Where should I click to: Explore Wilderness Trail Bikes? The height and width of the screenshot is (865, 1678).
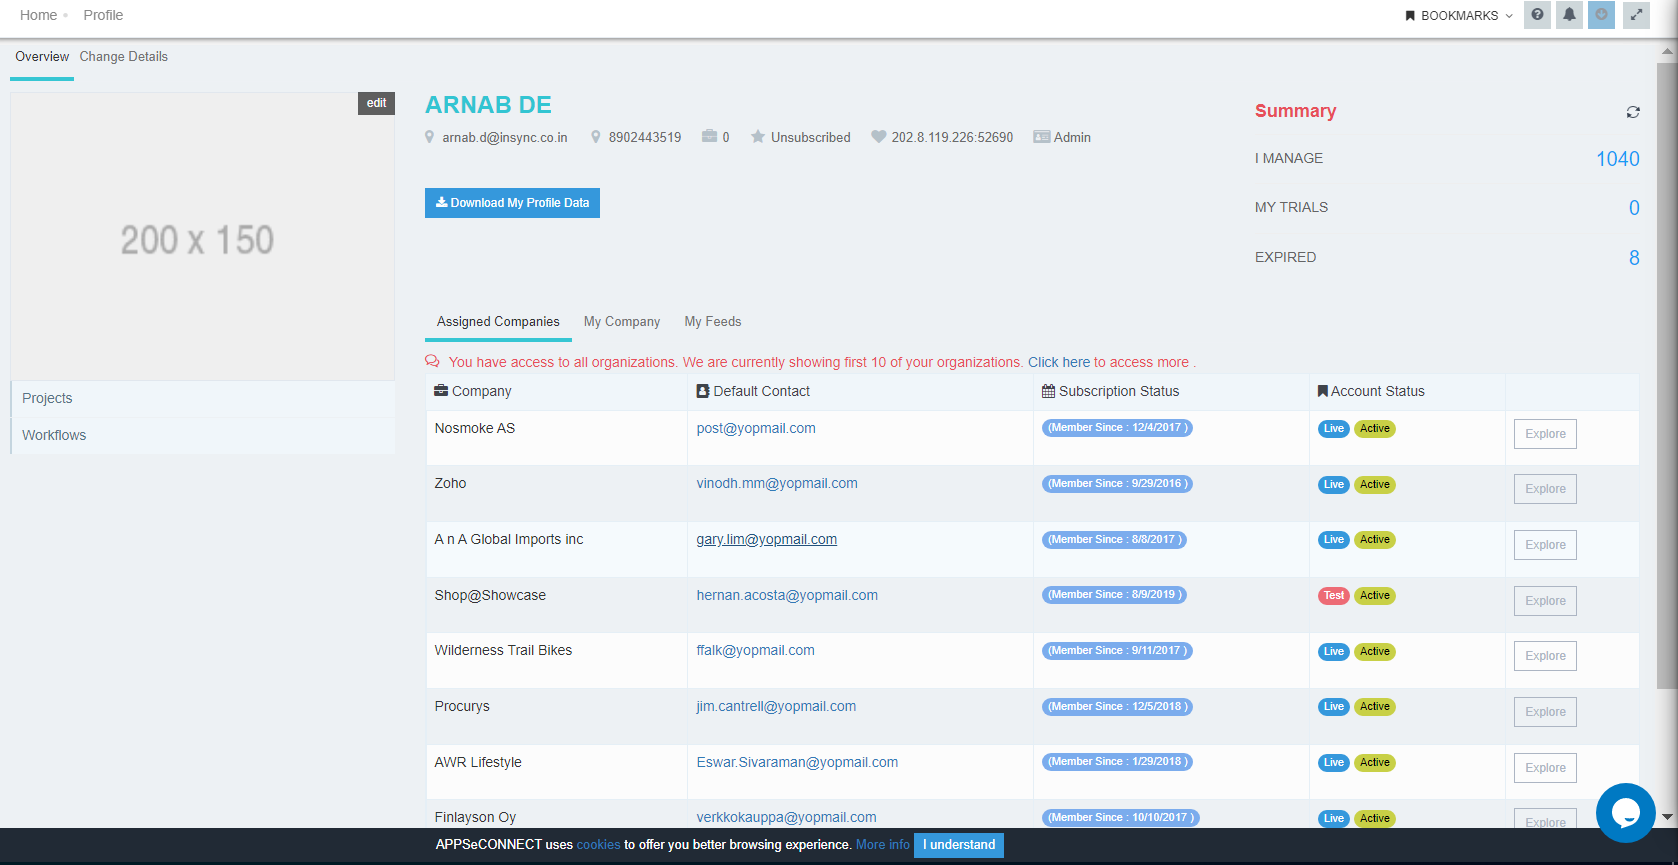coord(1545,656)
